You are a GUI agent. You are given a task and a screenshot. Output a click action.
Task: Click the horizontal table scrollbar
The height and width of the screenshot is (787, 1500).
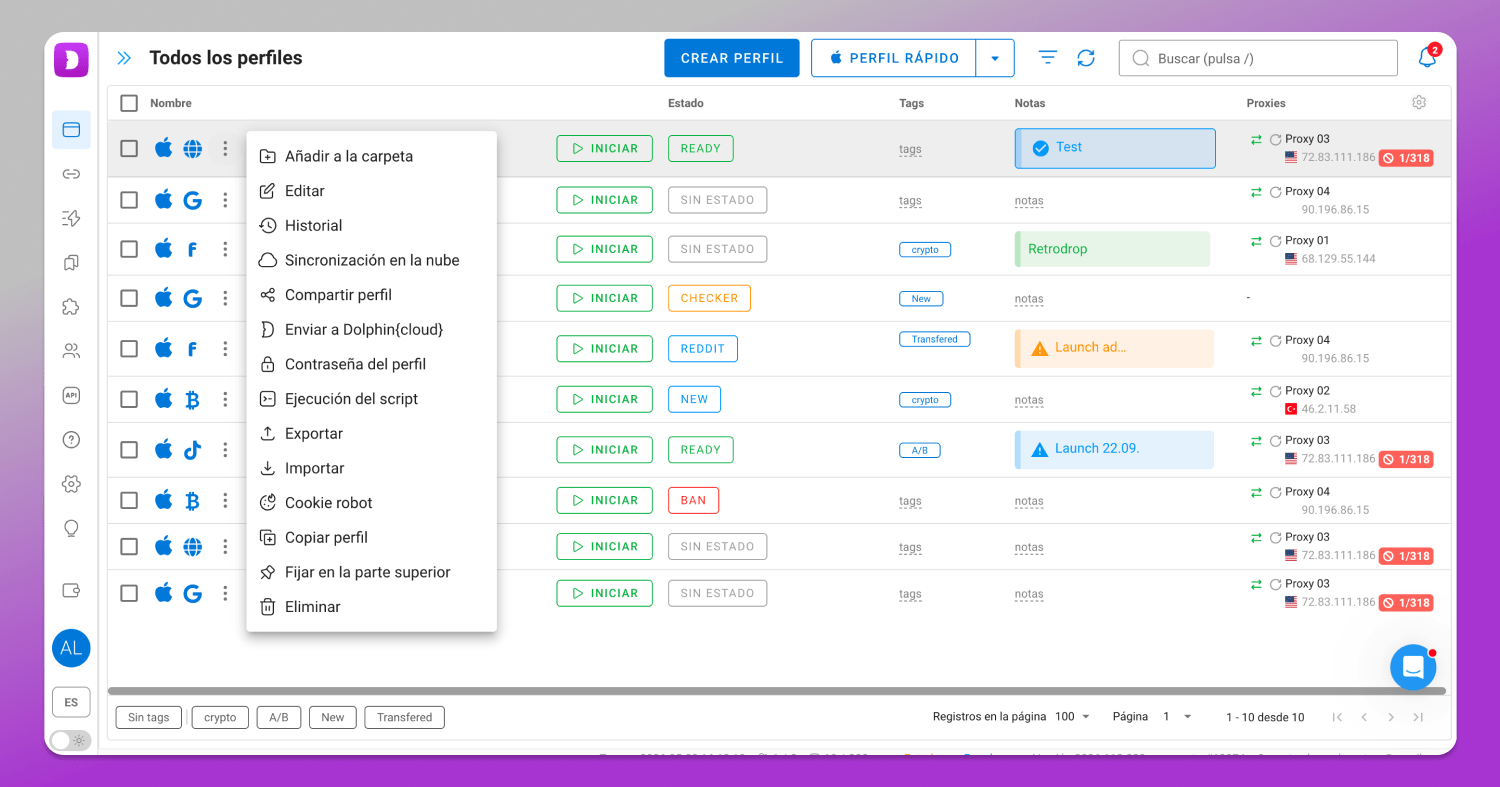(x=777, y=691)
